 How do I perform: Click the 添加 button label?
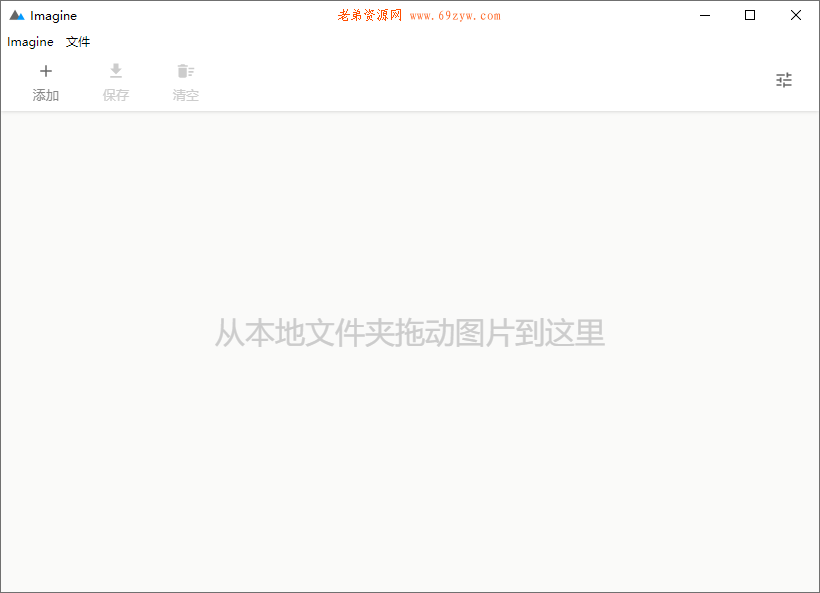pos(46,95)
